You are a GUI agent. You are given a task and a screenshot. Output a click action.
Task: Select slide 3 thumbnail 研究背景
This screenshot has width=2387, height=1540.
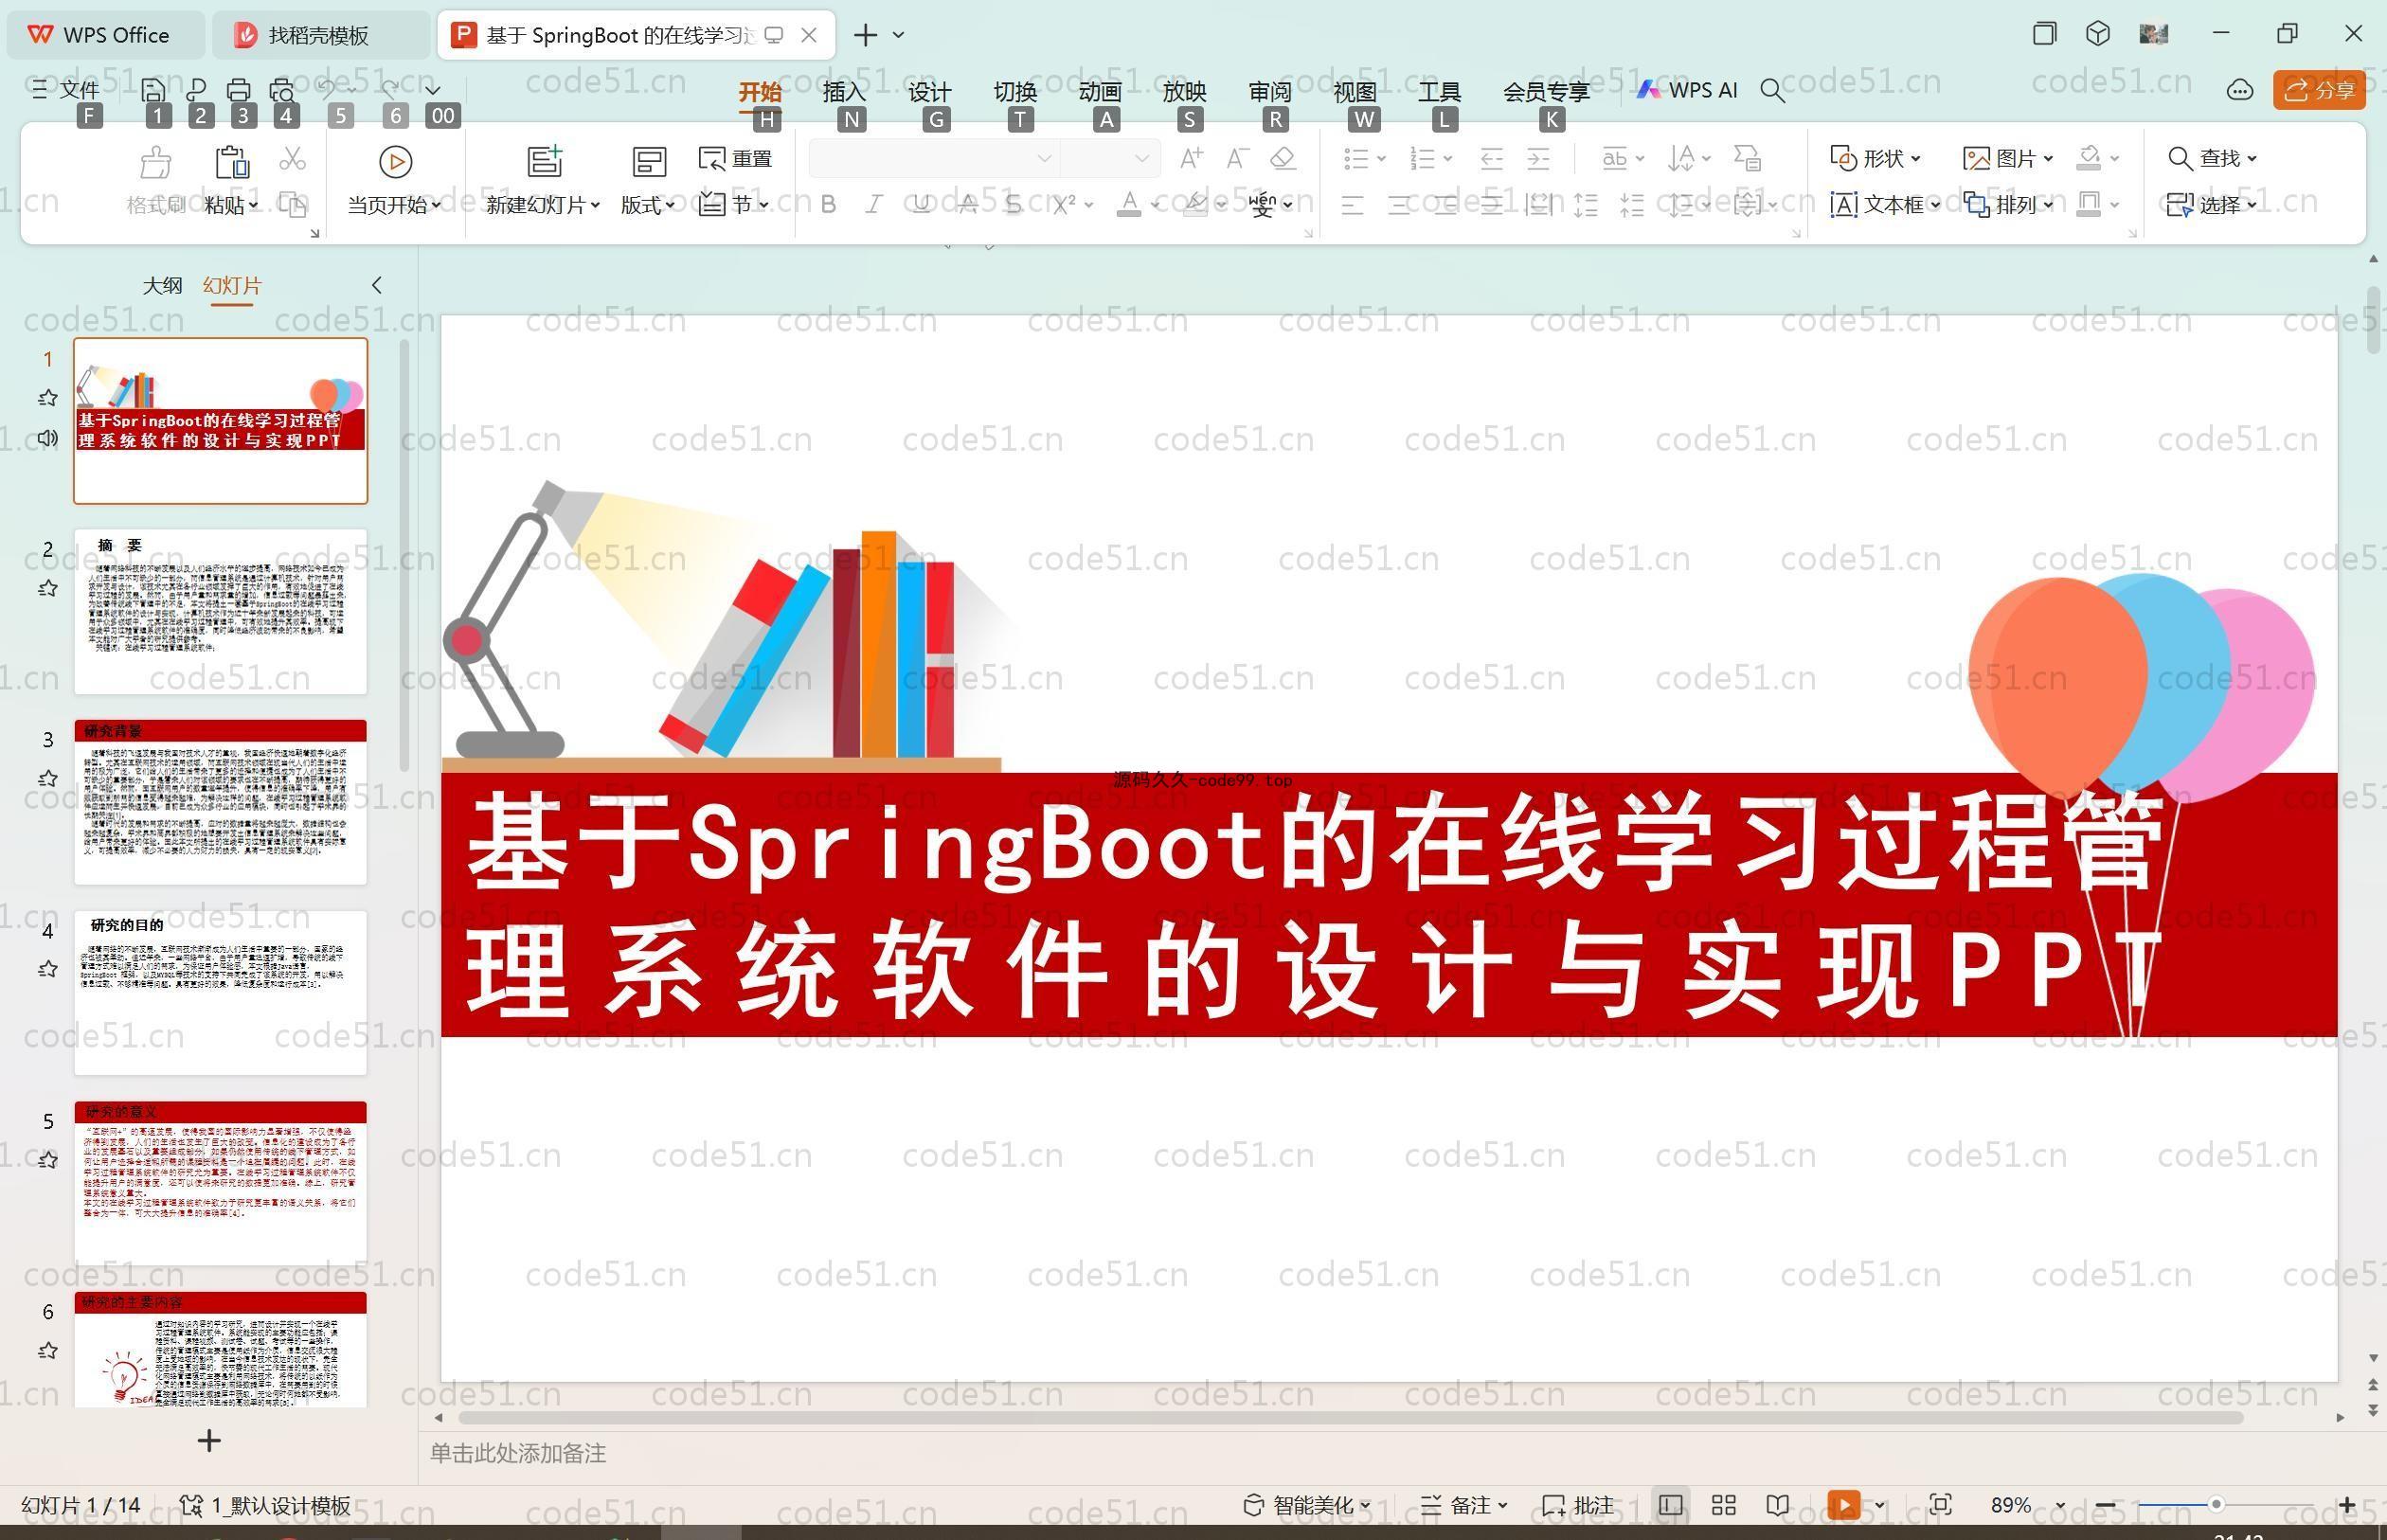pyautogui.click(x=220, y=802)
